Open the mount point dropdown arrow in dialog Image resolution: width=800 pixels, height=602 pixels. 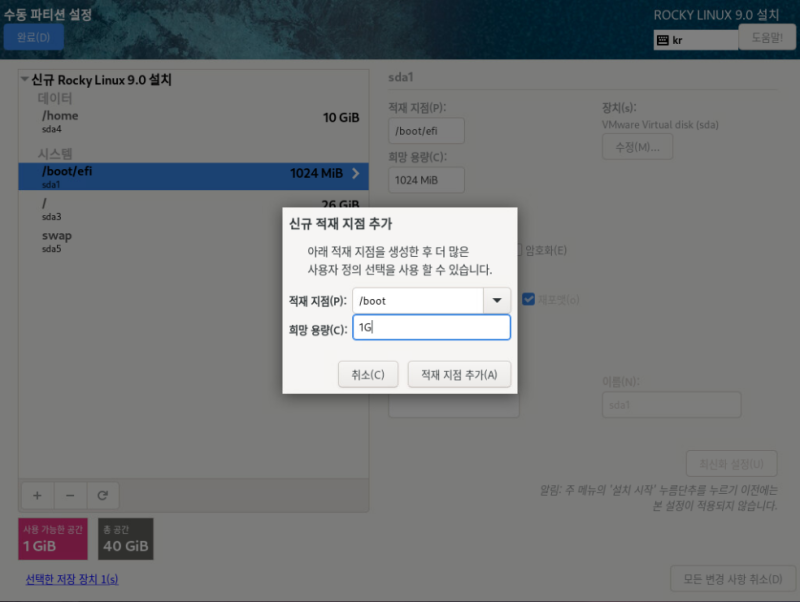click(x=497, y=300)
